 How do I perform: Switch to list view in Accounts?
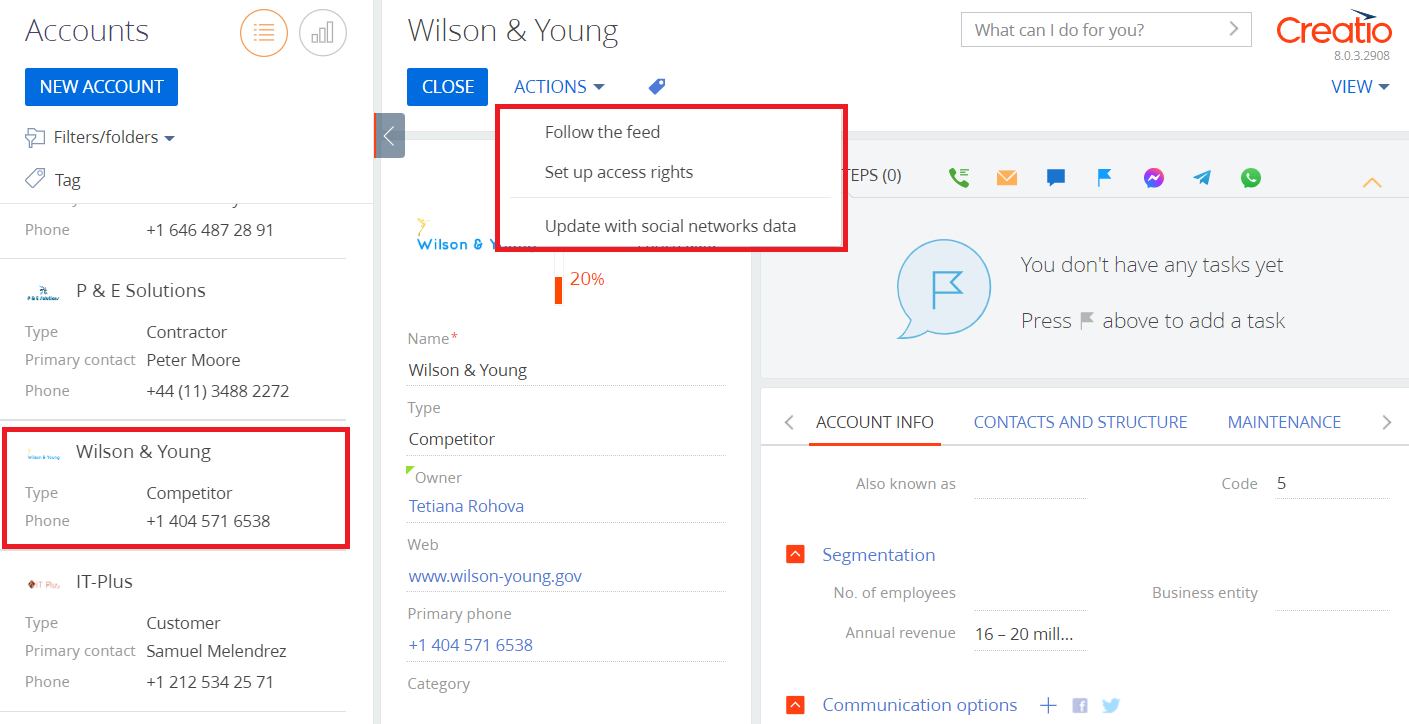[264, 33]
